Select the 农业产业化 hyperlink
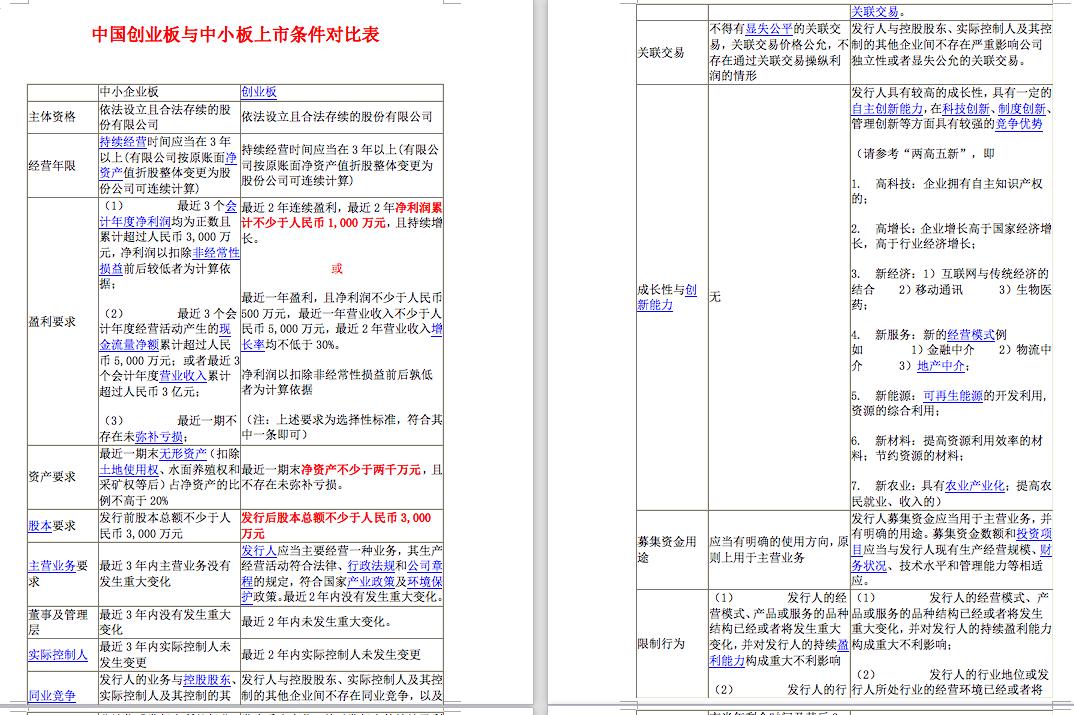 (x=974, y=483)
